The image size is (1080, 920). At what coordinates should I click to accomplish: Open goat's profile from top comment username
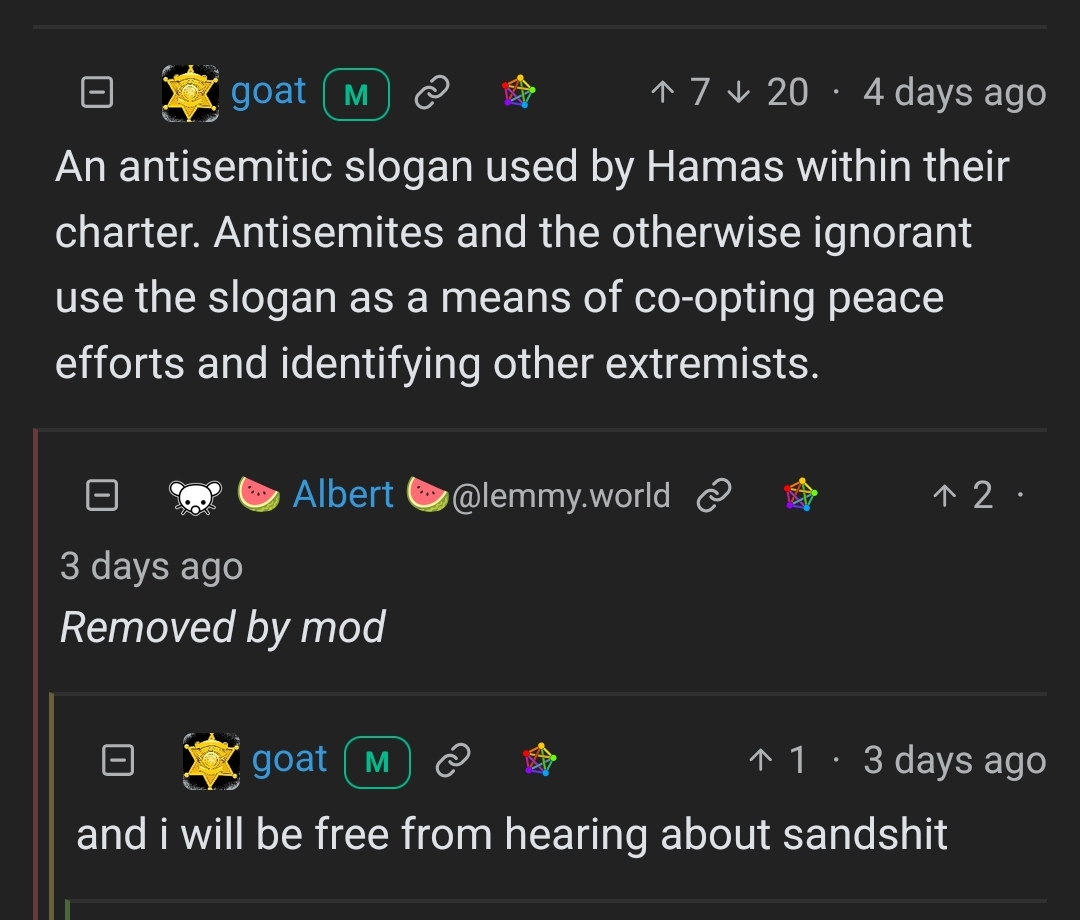(268, 92)
